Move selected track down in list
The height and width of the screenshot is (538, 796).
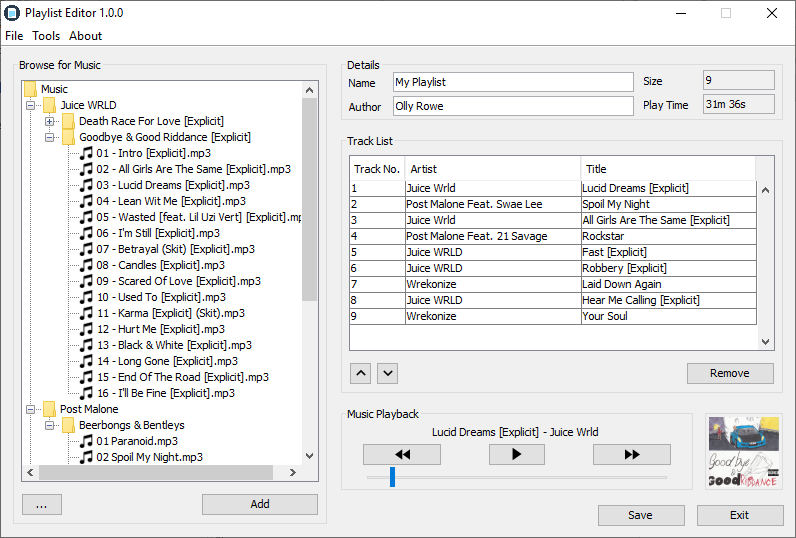click(387, 374)
